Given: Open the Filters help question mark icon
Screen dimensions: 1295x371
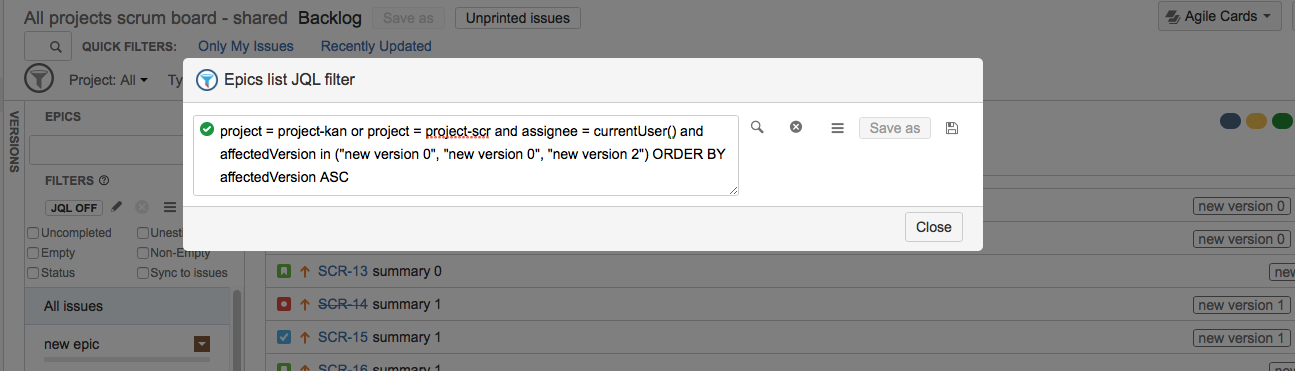Looking at the screenshot, I should 104,181.
